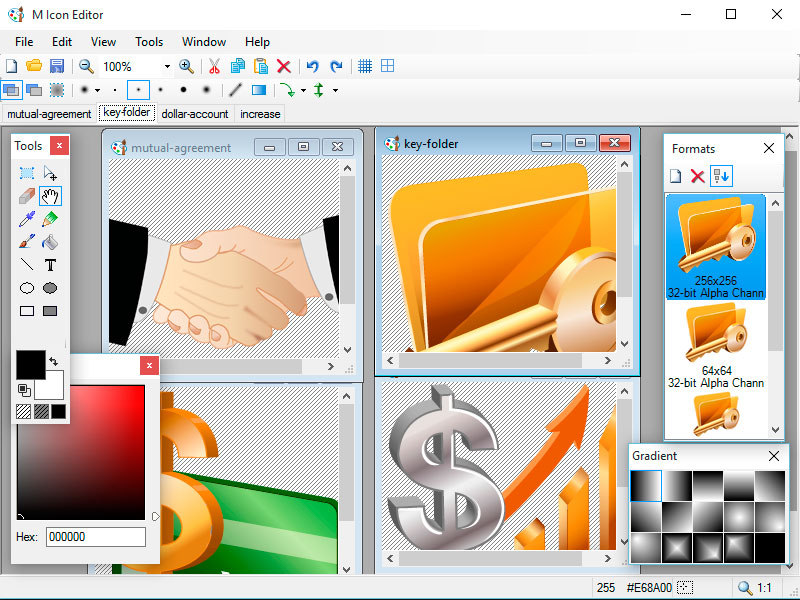Switch to the dollar-account tab

click(194, 114)
